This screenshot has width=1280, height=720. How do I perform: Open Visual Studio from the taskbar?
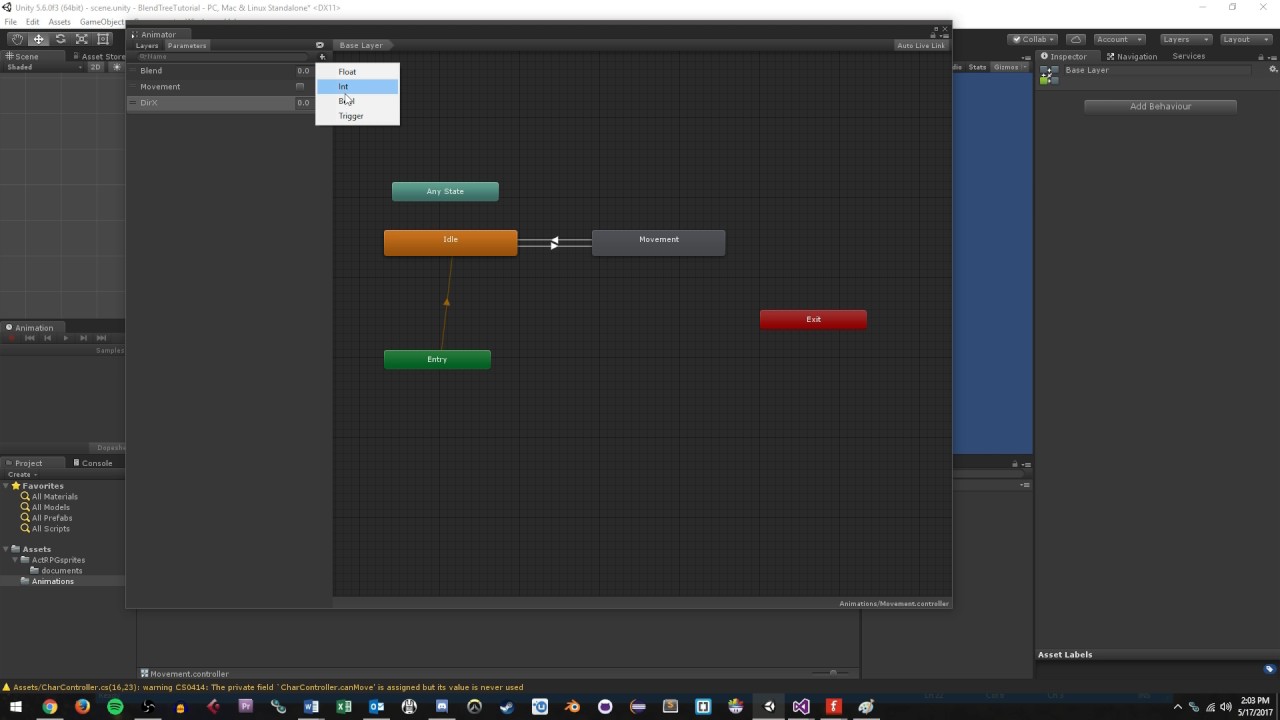coord(801,707)
